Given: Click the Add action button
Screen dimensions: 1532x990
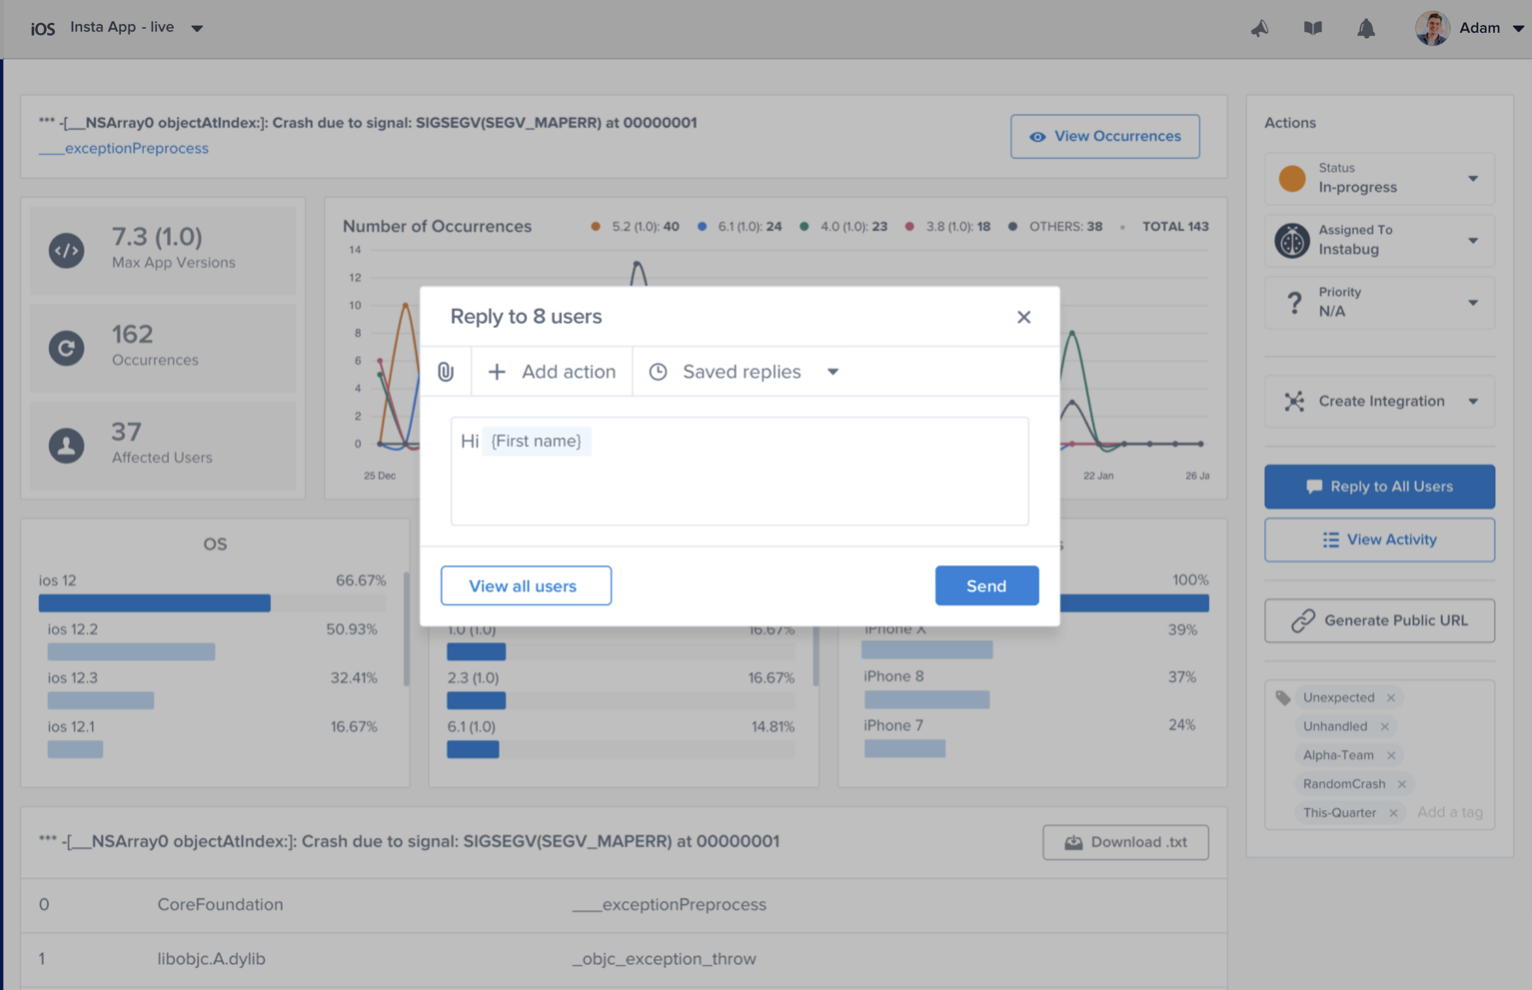Looking at the screenshot, I should [552, 372].
